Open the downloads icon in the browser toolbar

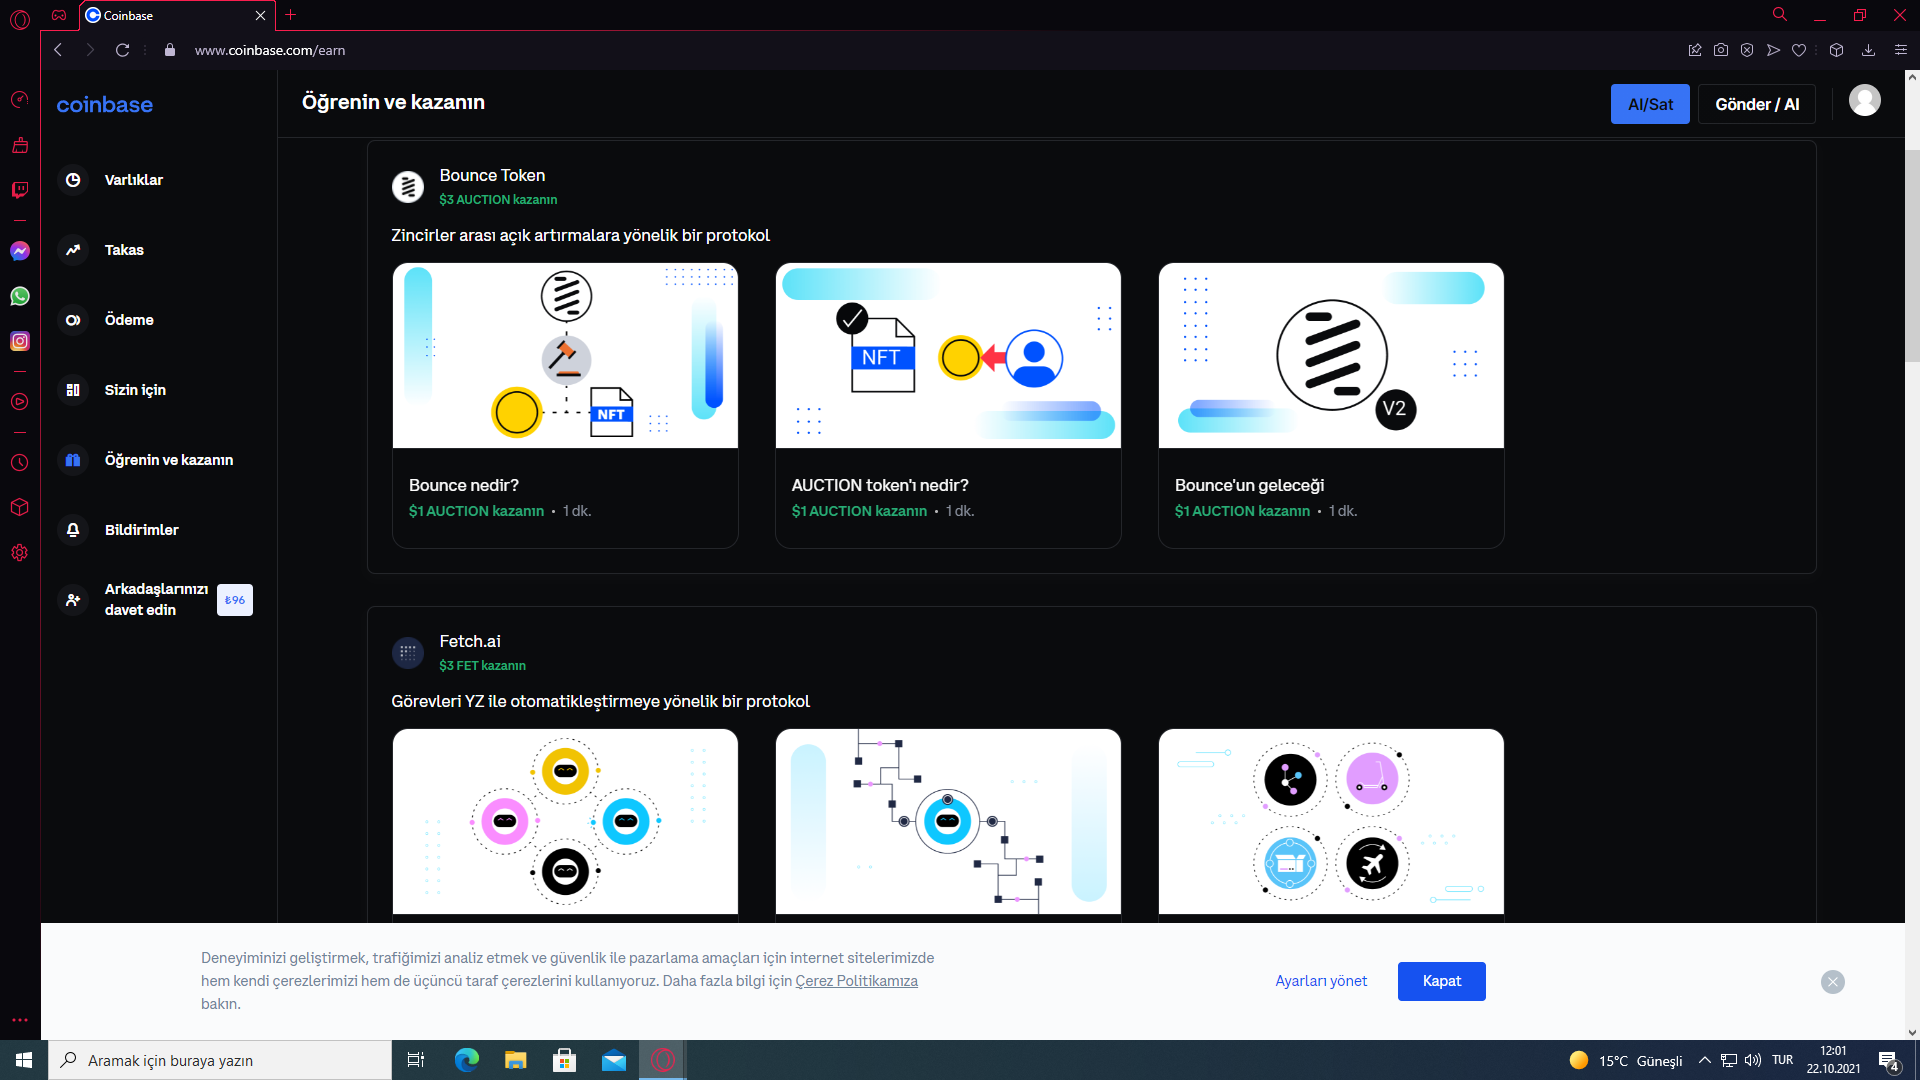pos(1868,50)
